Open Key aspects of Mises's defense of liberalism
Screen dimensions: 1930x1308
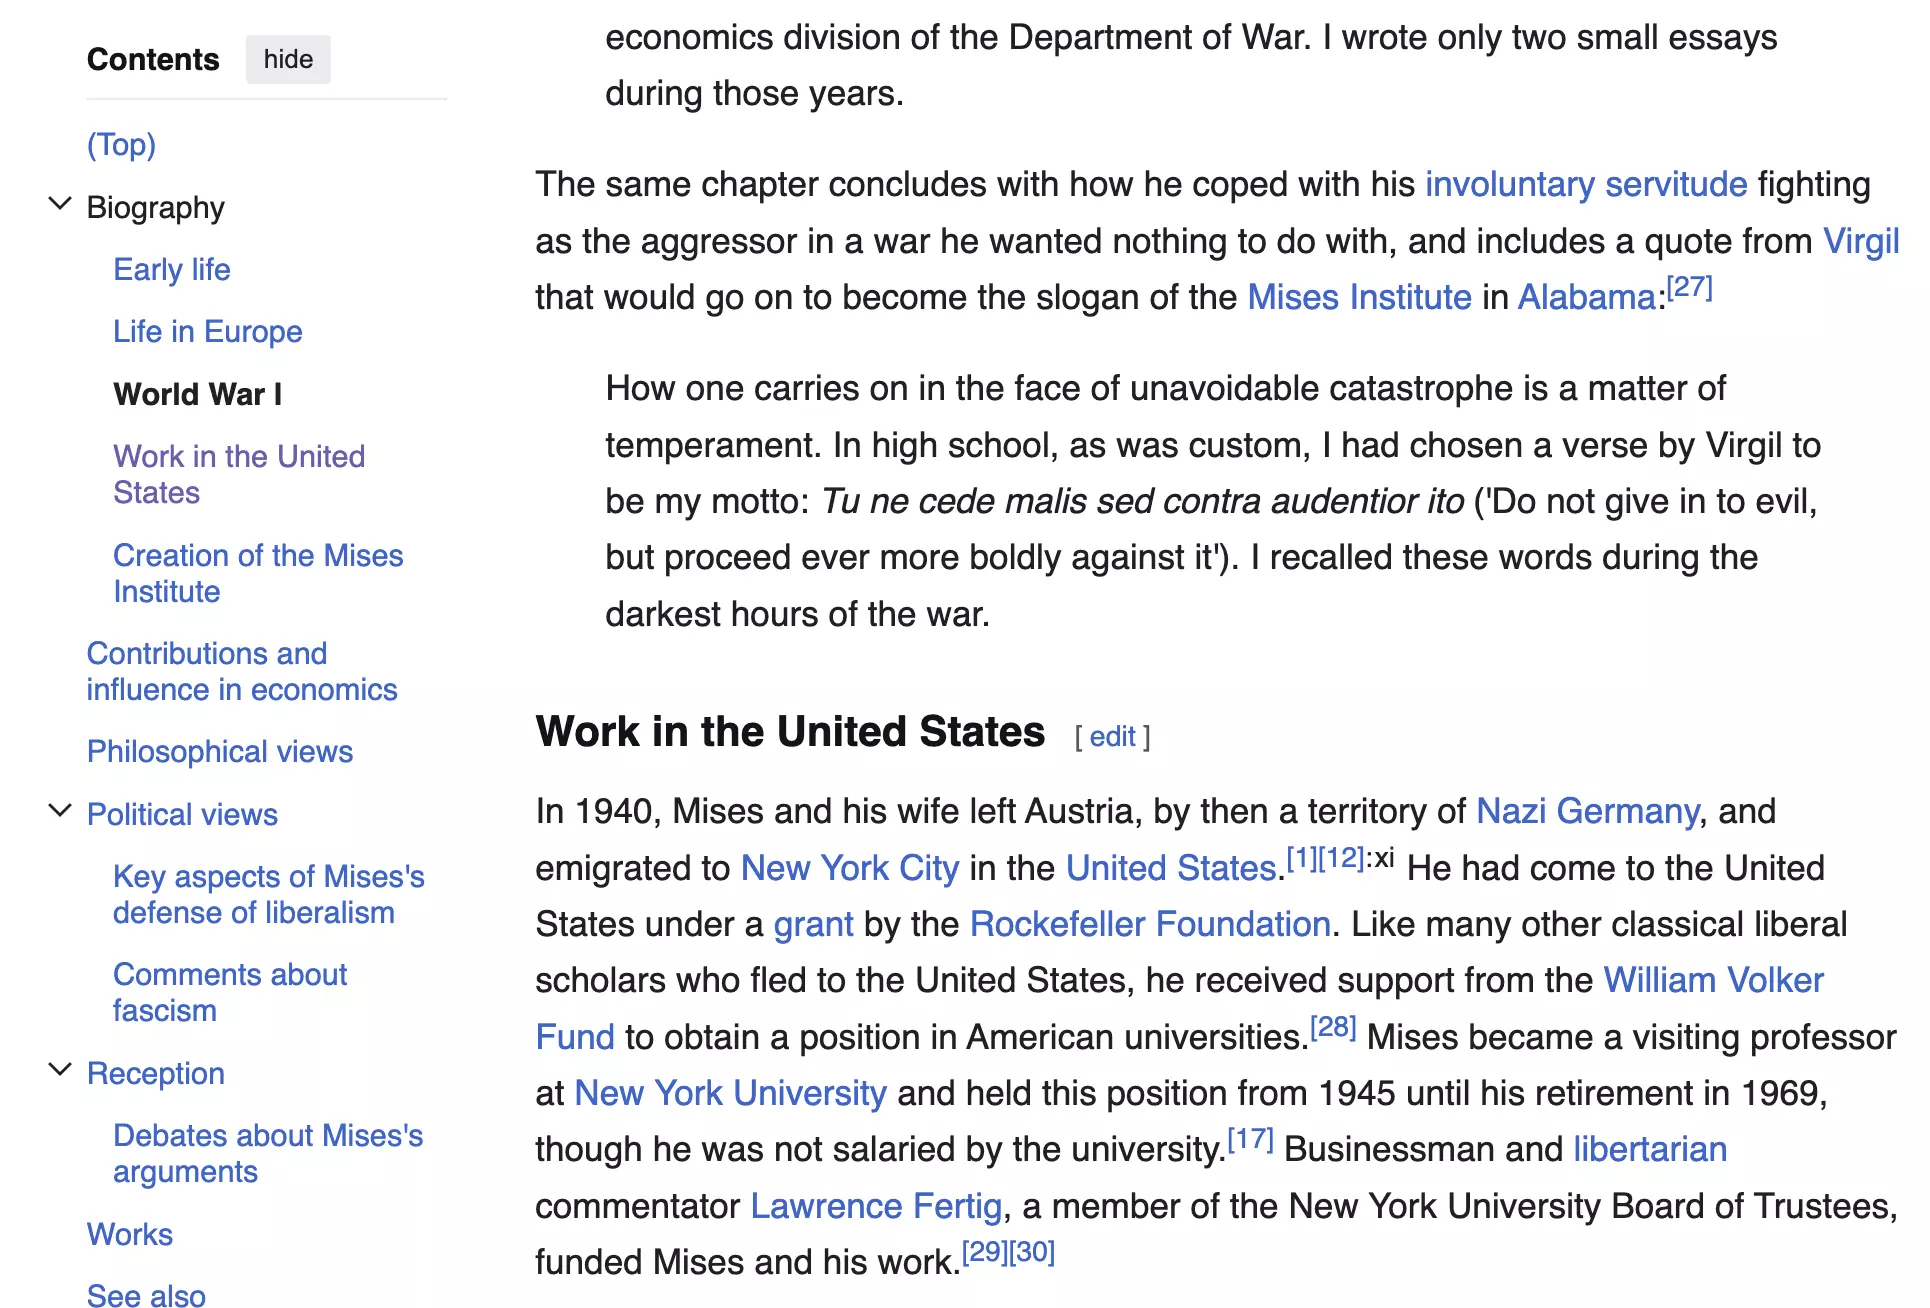click(268, 895)
